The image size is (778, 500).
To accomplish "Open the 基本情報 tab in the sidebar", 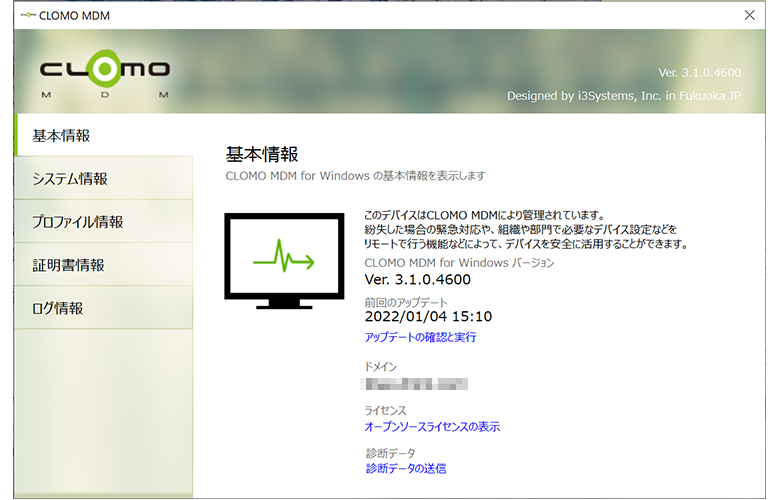I will (x=104, y=135).
